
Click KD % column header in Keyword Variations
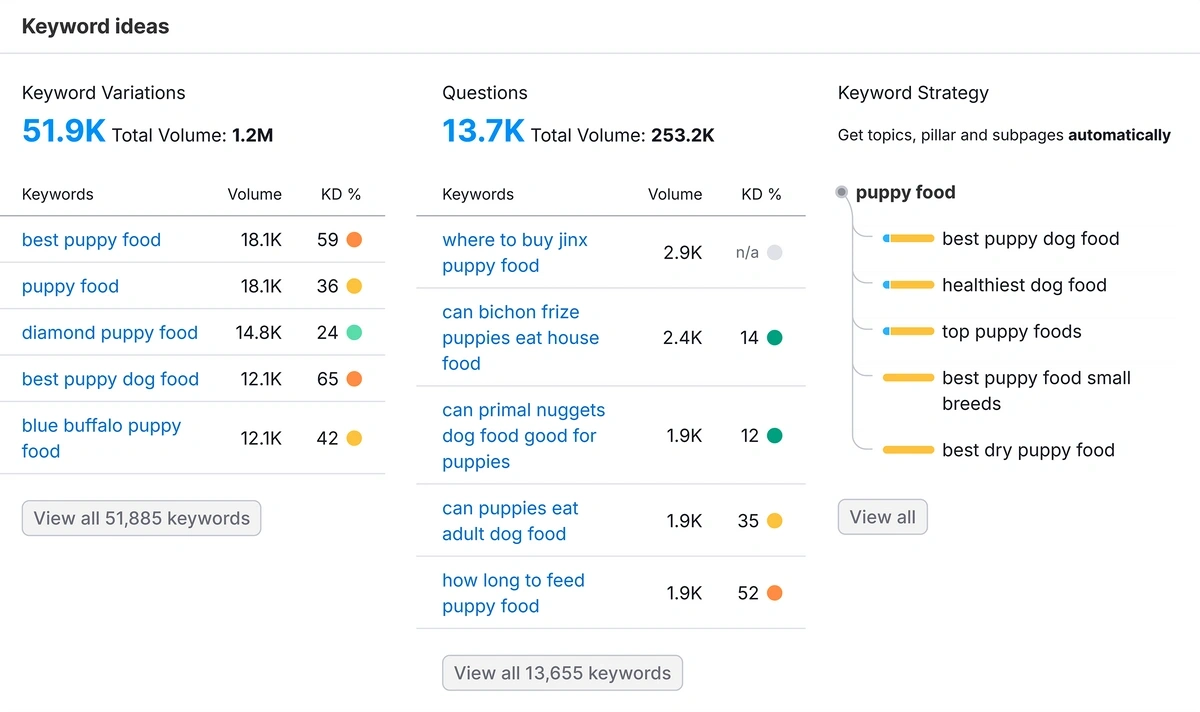click(341, 195)
